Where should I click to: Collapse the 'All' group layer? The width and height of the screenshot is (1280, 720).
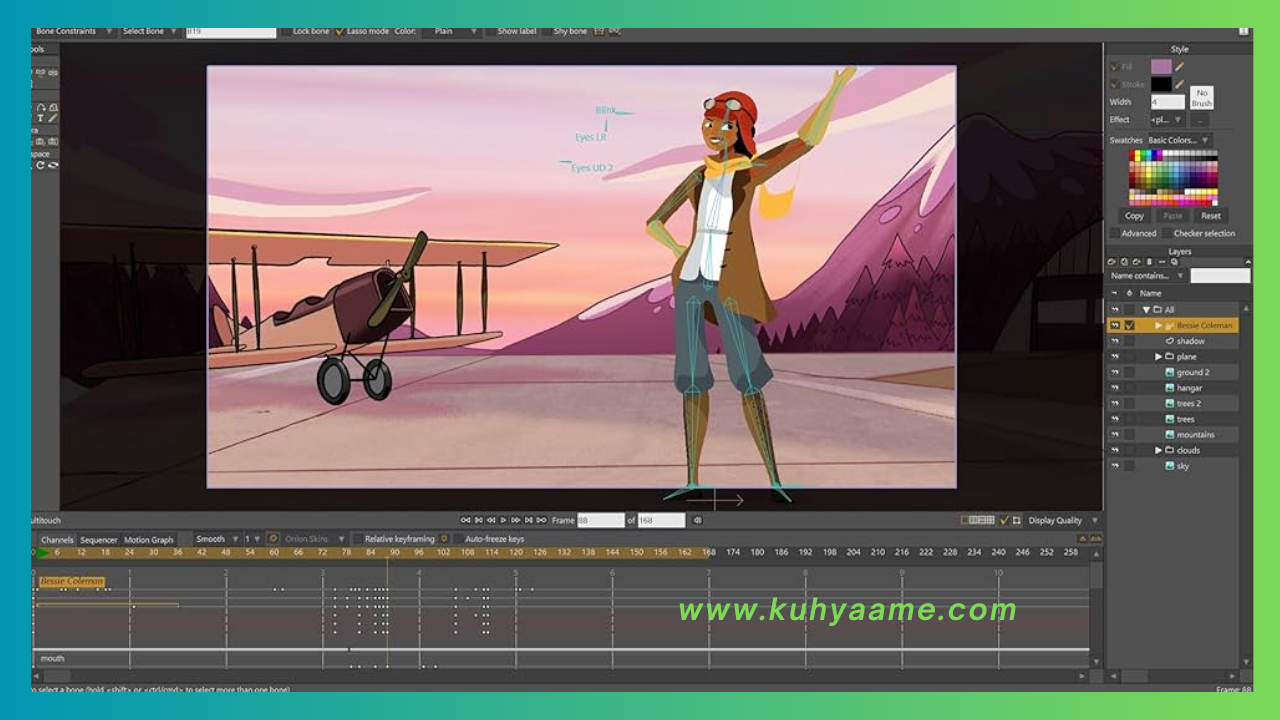(1146, 310)
